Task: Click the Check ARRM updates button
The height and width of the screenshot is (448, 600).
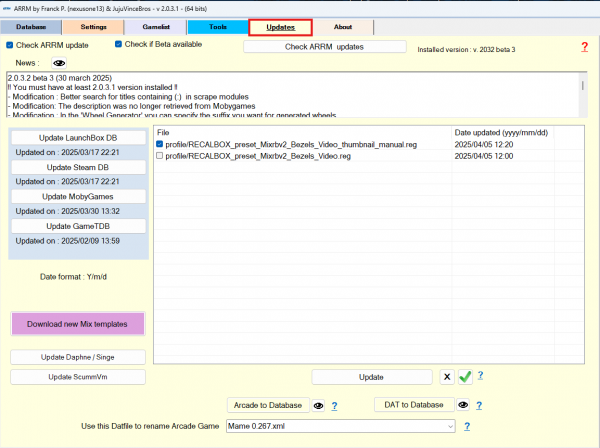Action: point(325,47)
